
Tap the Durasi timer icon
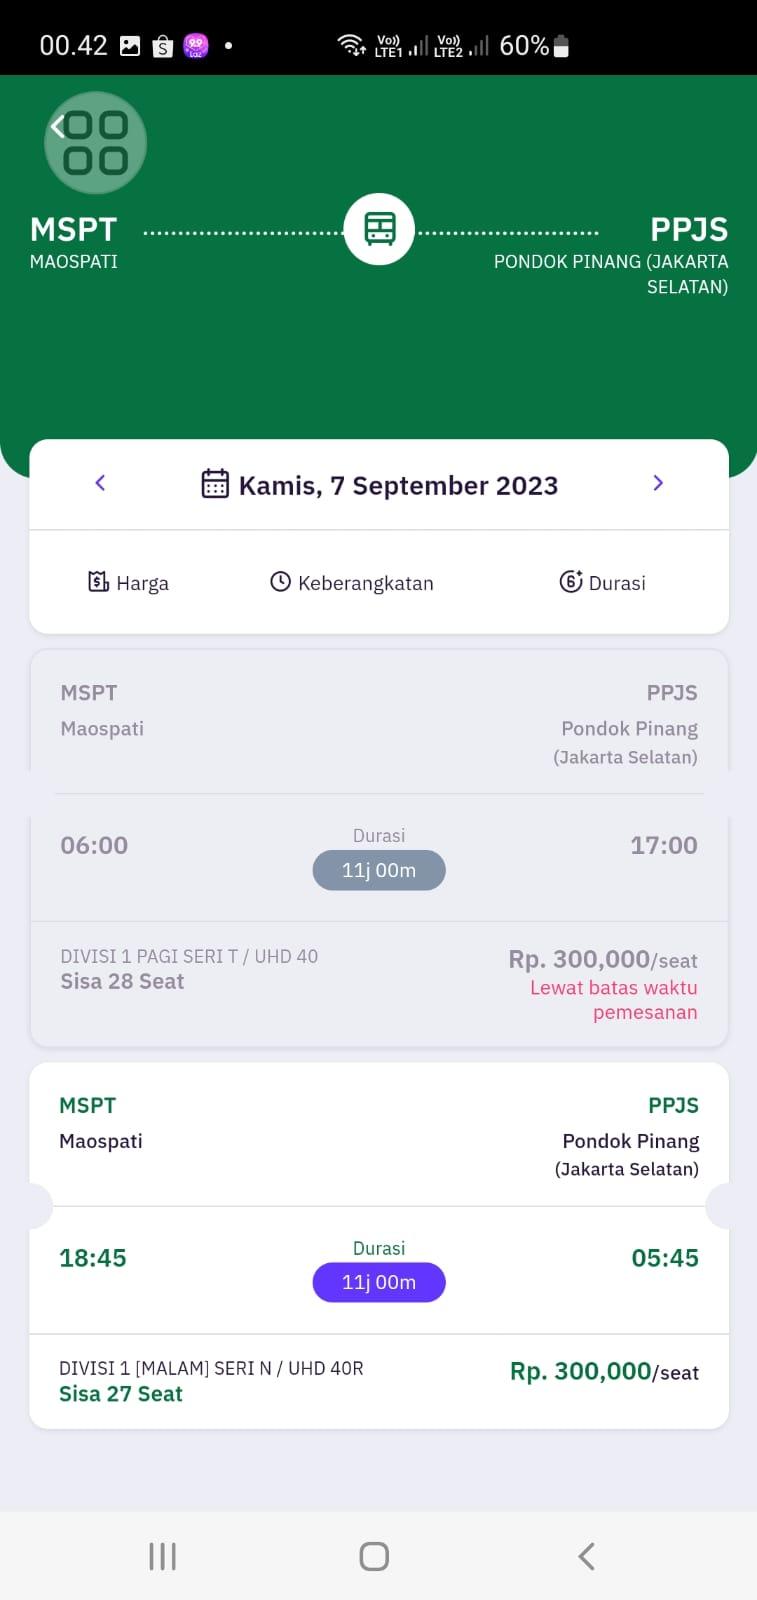point(571,581)
